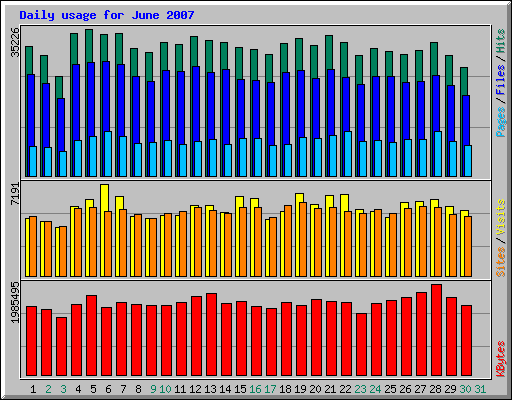Click day label 19 on the x-axis
Viewport: 512px width, 400px height.
coord(300,389)
